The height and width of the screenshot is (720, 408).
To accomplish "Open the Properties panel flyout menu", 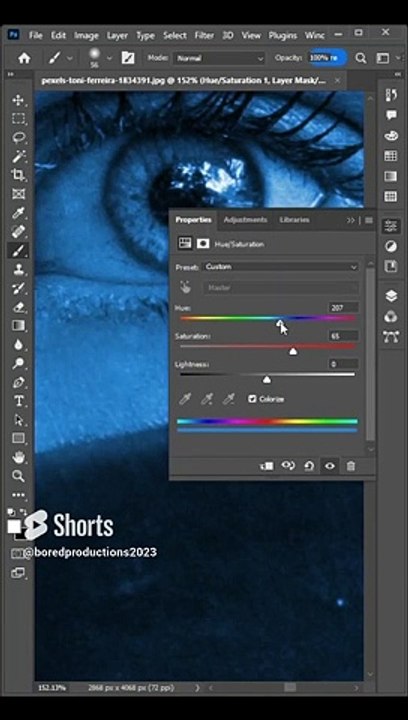I will [369, 220].
